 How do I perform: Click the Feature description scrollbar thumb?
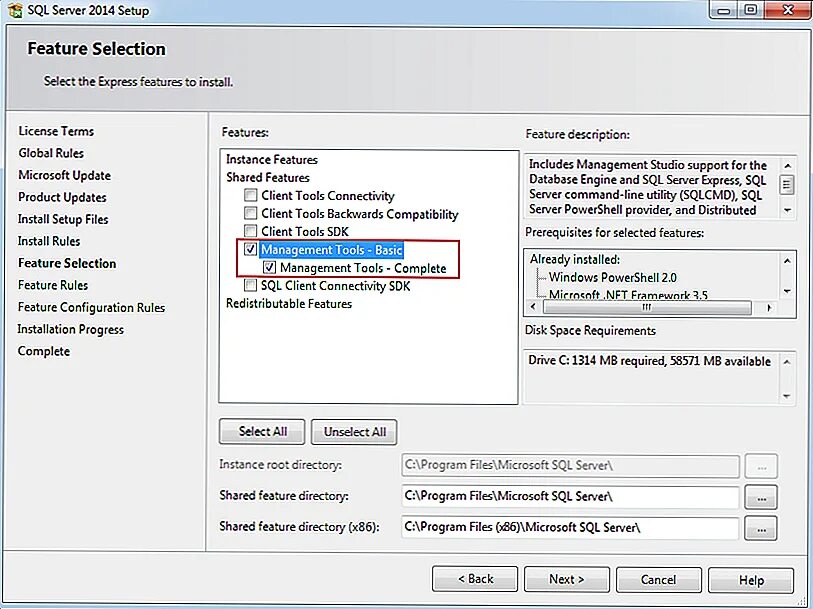[x=787, y=185]
